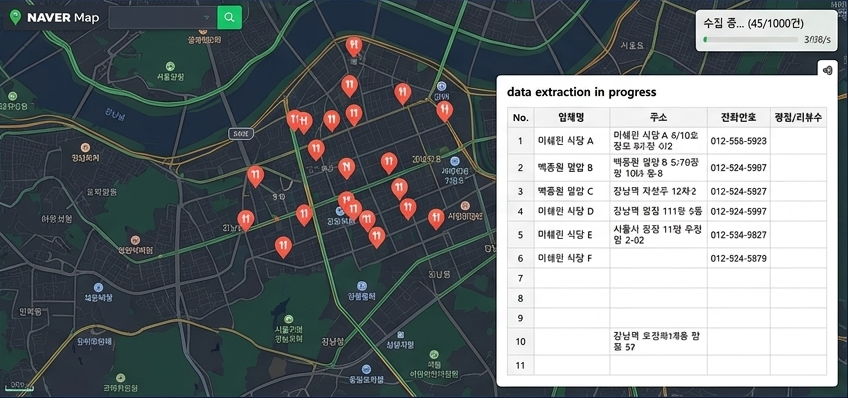Click the business name ending in E

[566, 235]
